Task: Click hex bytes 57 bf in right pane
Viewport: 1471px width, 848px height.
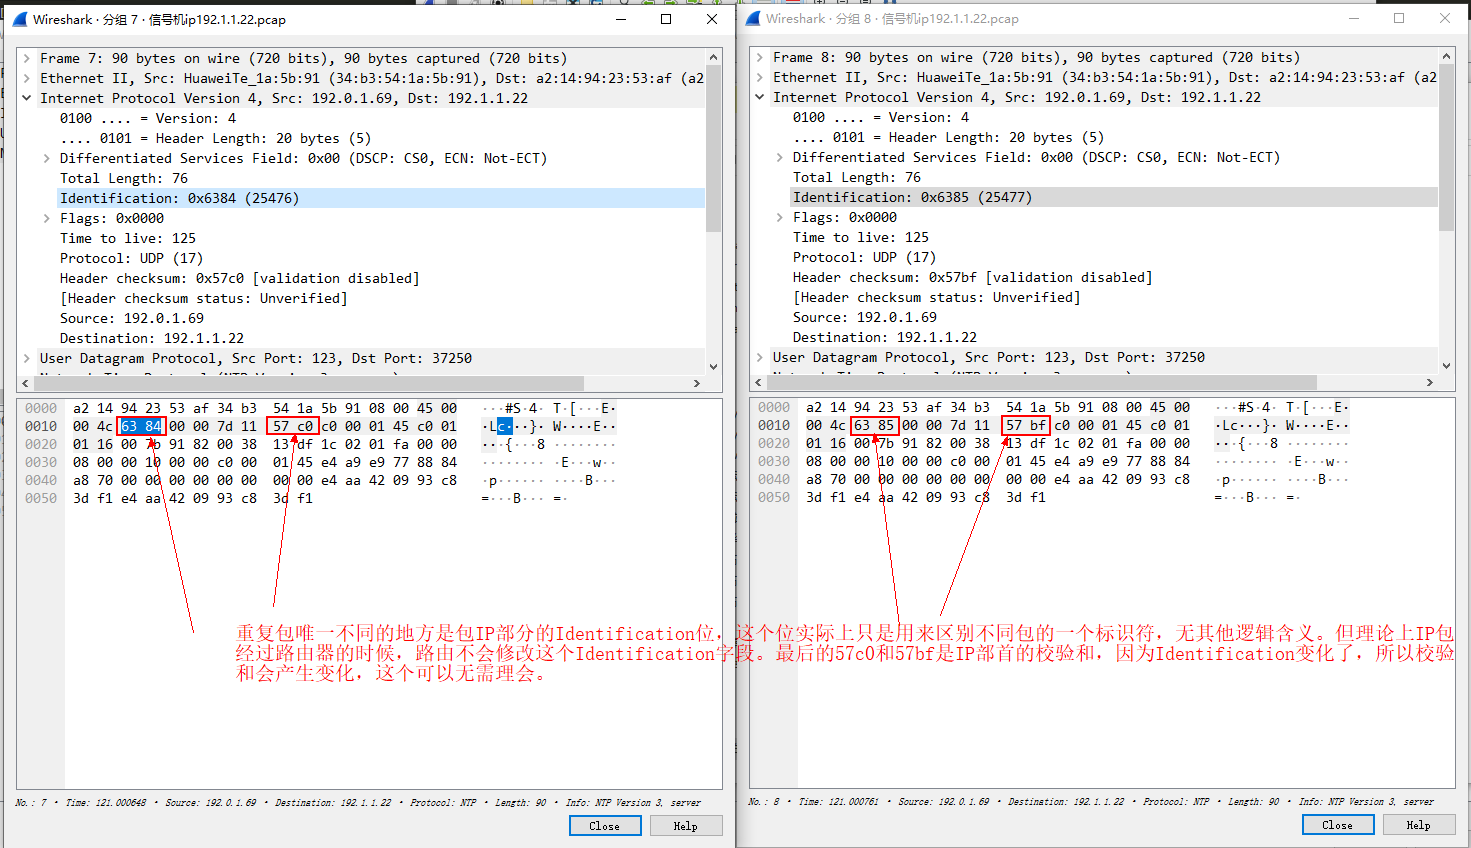Action: (1026, 425)
